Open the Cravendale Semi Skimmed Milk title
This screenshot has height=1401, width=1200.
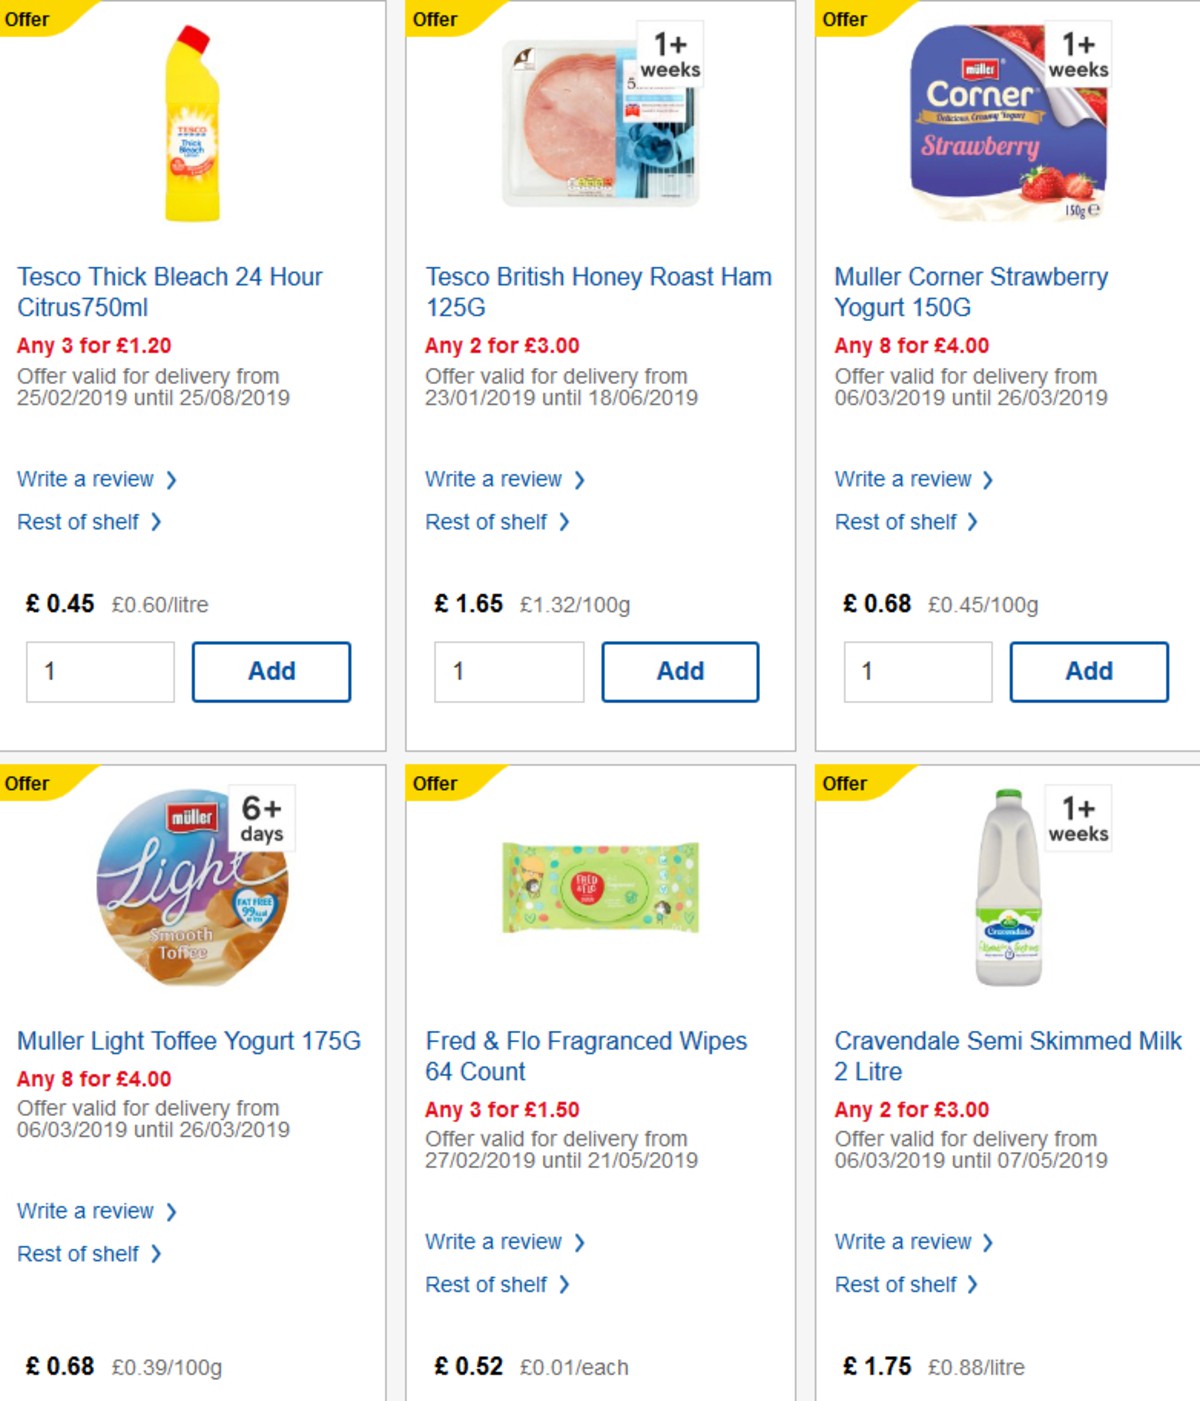(x=1005, y=1056)
